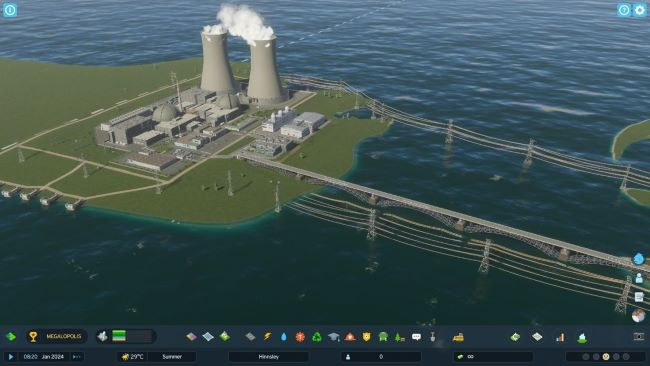This screenshot has height=366, width=650.
Task: Open the Water & Sewage menu
Action: tap(284, 337)
